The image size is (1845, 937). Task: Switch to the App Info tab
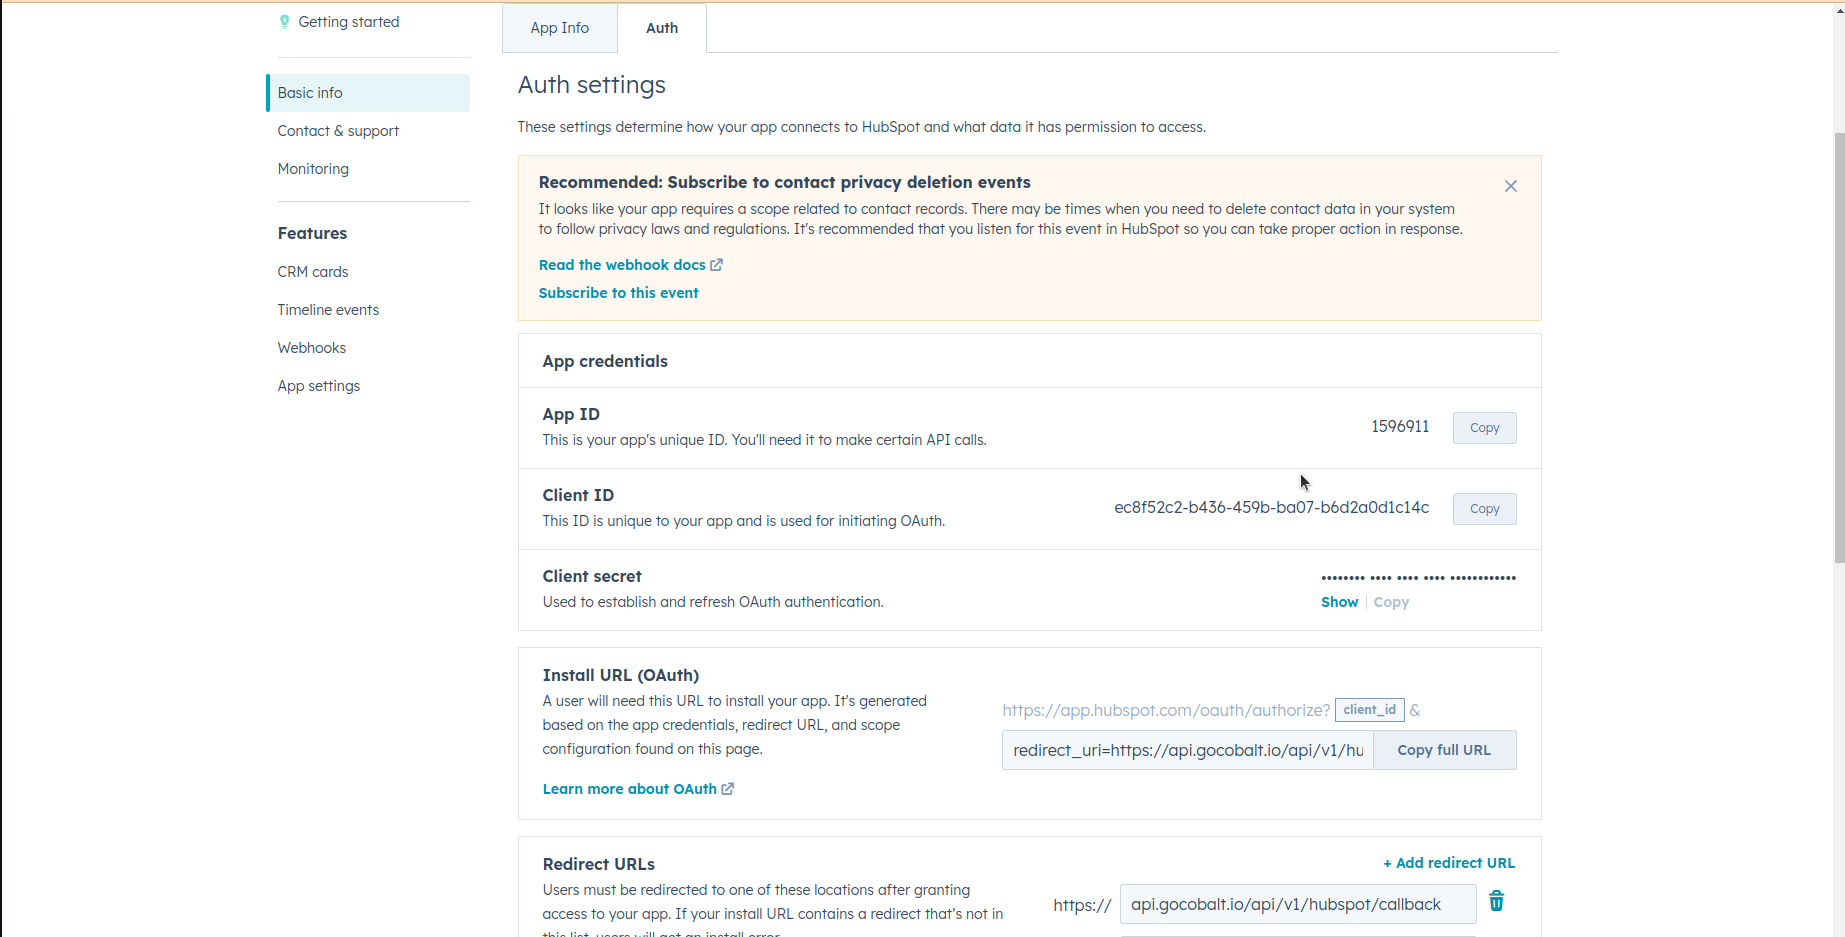(559, 28)
